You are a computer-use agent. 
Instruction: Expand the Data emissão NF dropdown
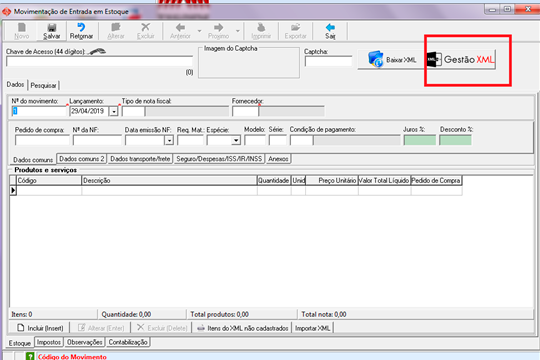169,141
